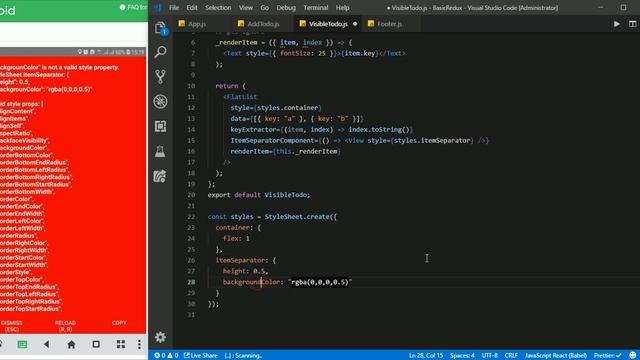Screen dimensions: 640x360
Task: Open the Test beaker icon in activity bar
Action: (160, 151)
